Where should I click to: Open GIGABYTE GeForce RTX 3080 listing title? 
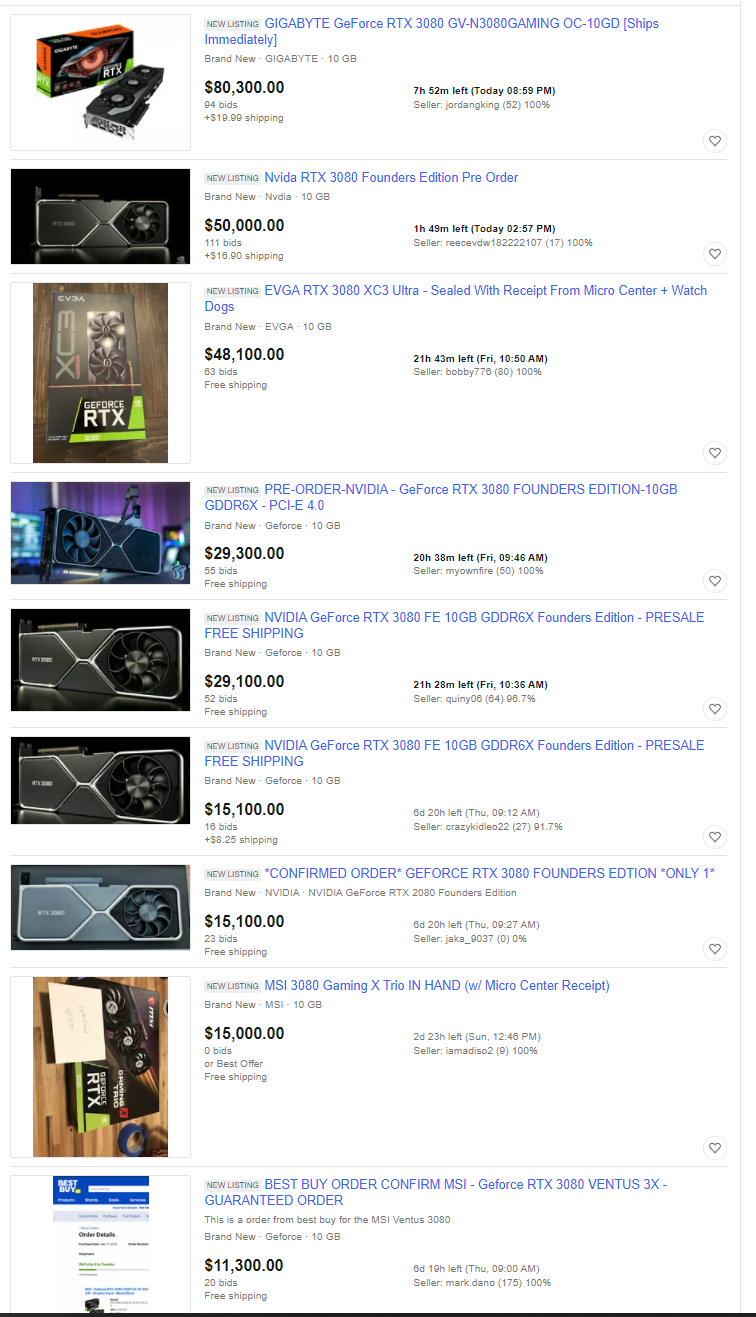[432, 31]
